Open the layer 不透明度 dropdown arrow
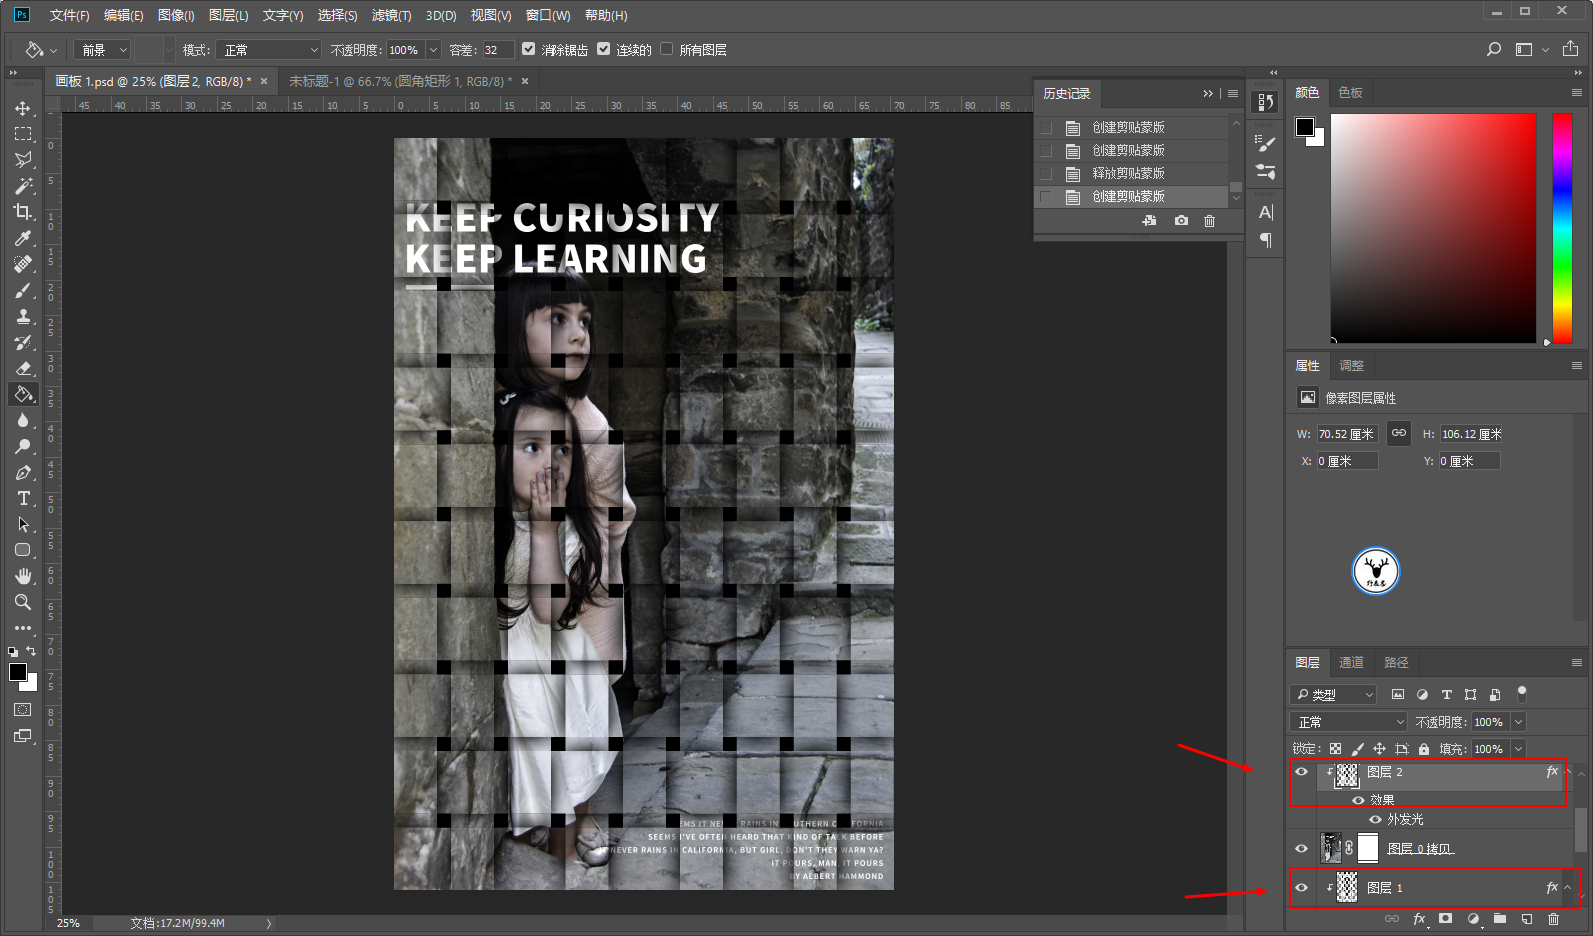The height and width of the screenshot is (936, 1593). click(x=1518, y=722)
